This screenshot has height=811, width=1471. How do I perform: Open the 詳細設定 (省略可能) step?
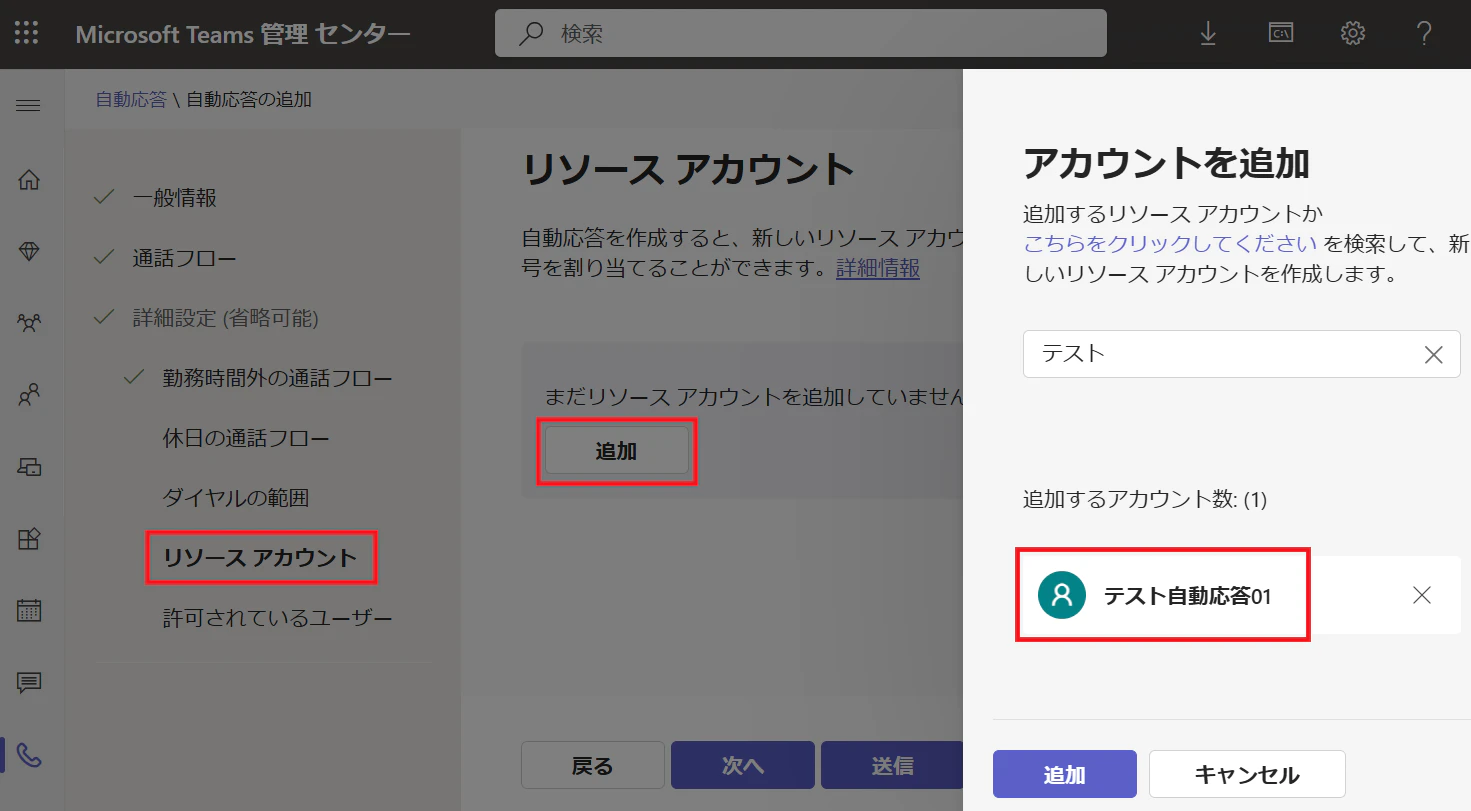[225, 318]
